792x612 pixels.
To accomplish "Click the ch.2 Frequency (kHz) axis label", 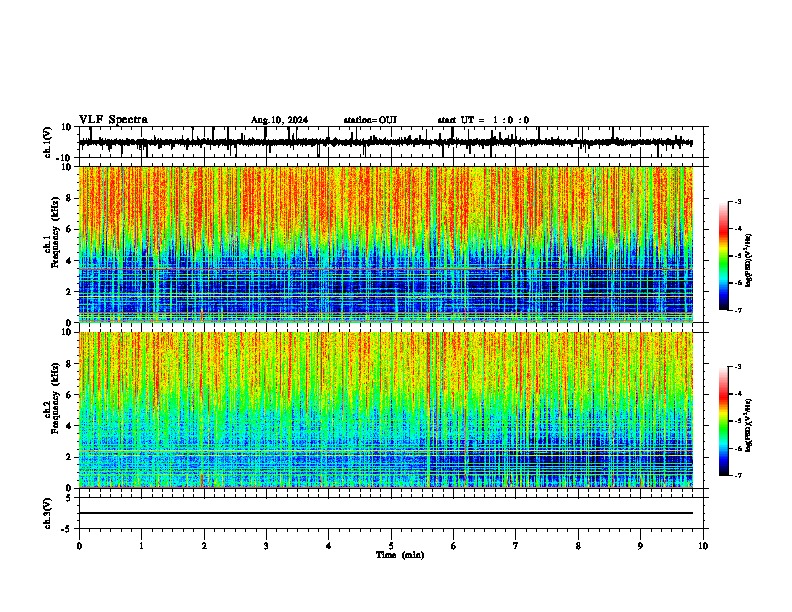I will 55,398.
